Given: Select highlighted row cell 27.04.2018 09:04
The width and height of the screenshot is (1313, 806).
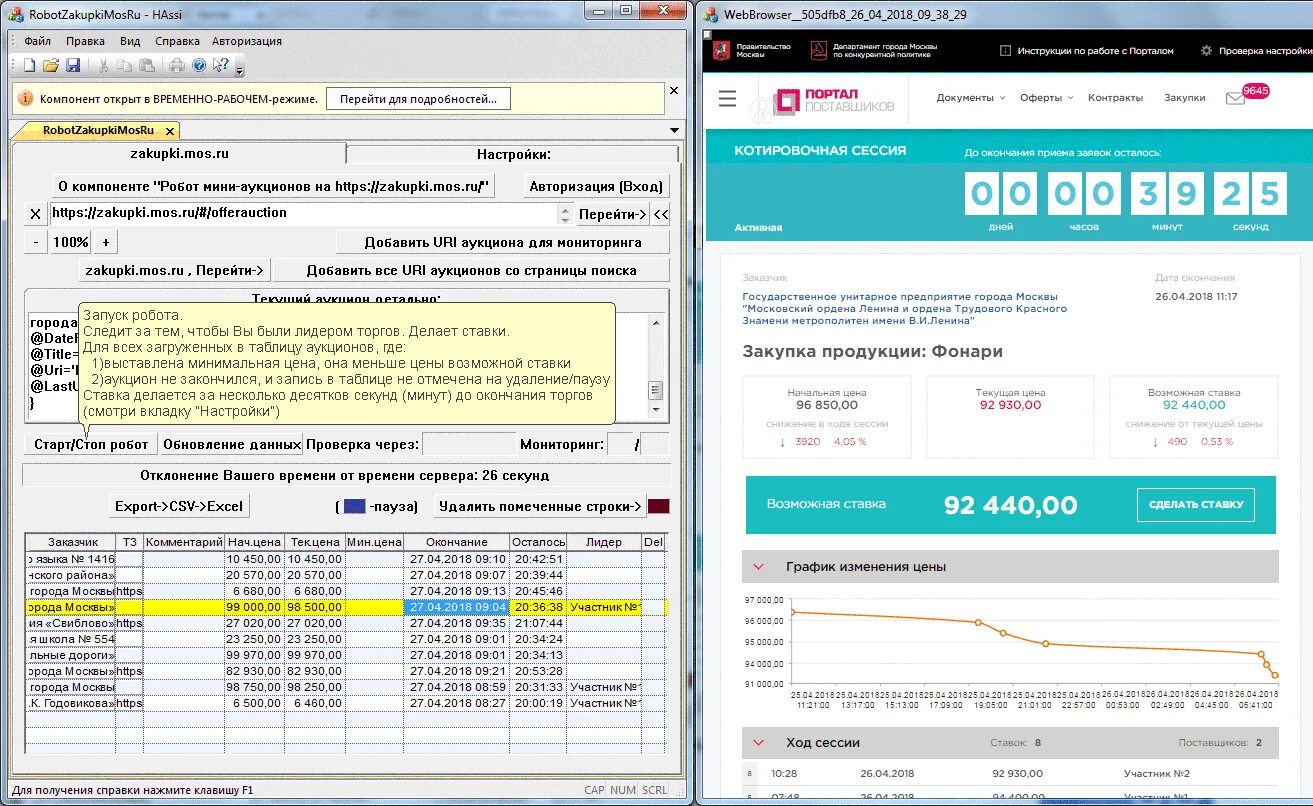Looking at the screenshot, I should tap(457, 607).
